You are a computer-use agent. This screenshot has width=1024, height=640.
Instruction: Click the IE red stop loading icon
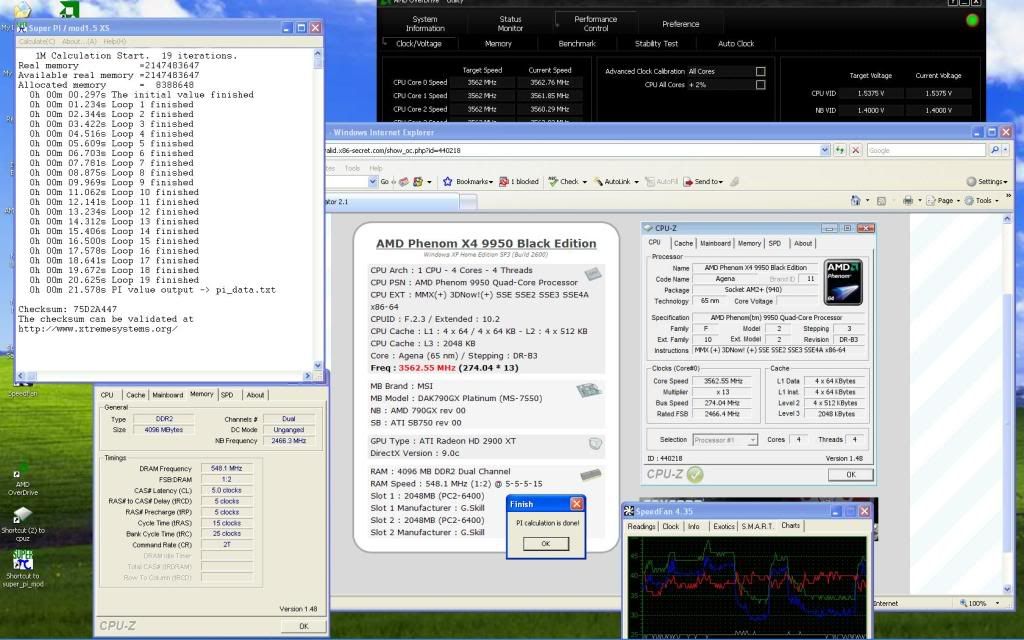[x=856, y=150]
